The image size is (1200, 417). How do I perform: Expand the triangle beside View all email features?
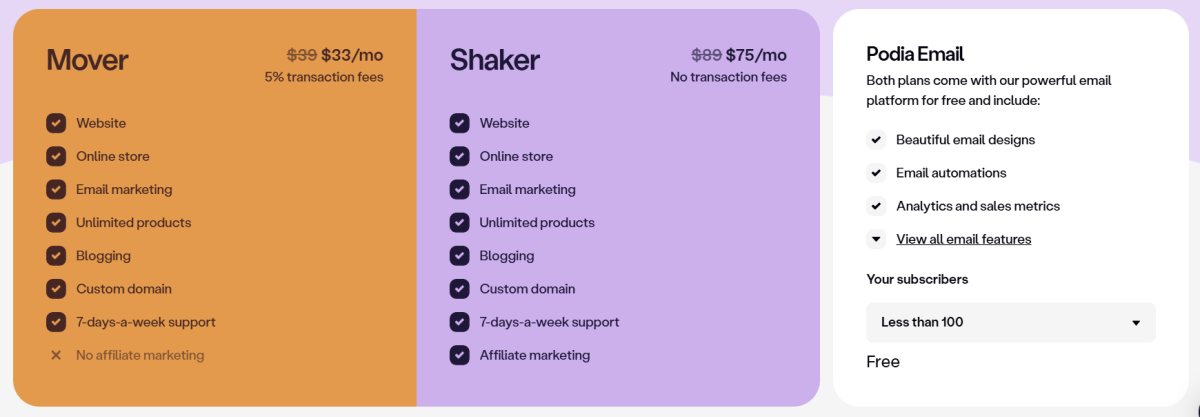[876, 239]
